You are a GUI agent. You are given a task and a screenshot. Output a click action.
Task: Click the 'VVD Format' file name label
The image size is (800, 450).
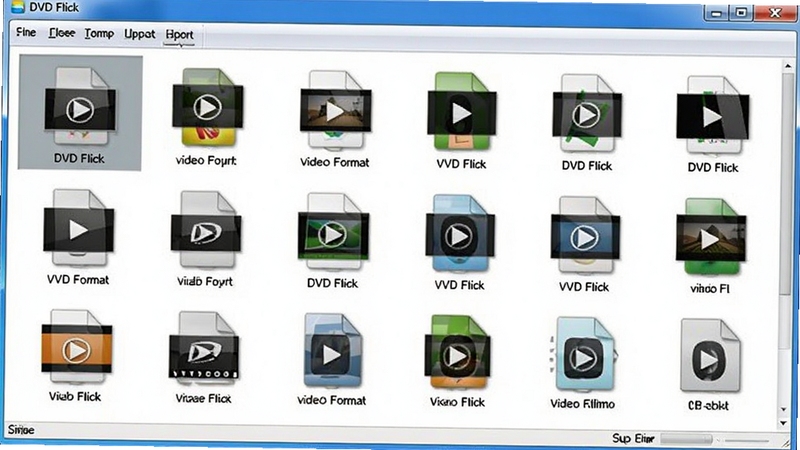(78, 280)
